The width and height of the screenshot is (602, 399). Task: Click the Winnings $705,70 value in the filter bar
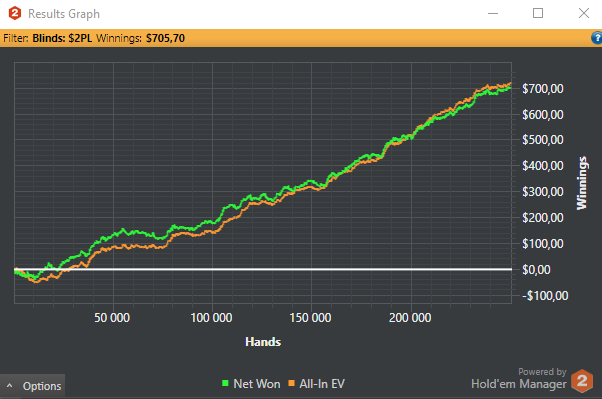[165, 38]
